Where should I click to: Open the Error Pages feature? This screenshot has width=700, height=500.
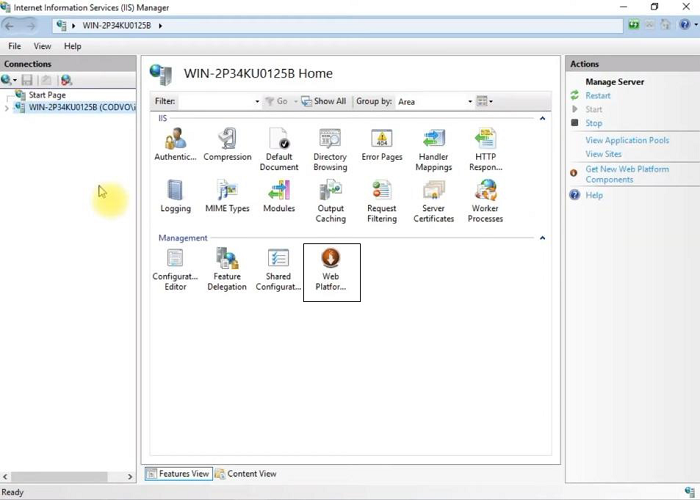click(382, 144)
